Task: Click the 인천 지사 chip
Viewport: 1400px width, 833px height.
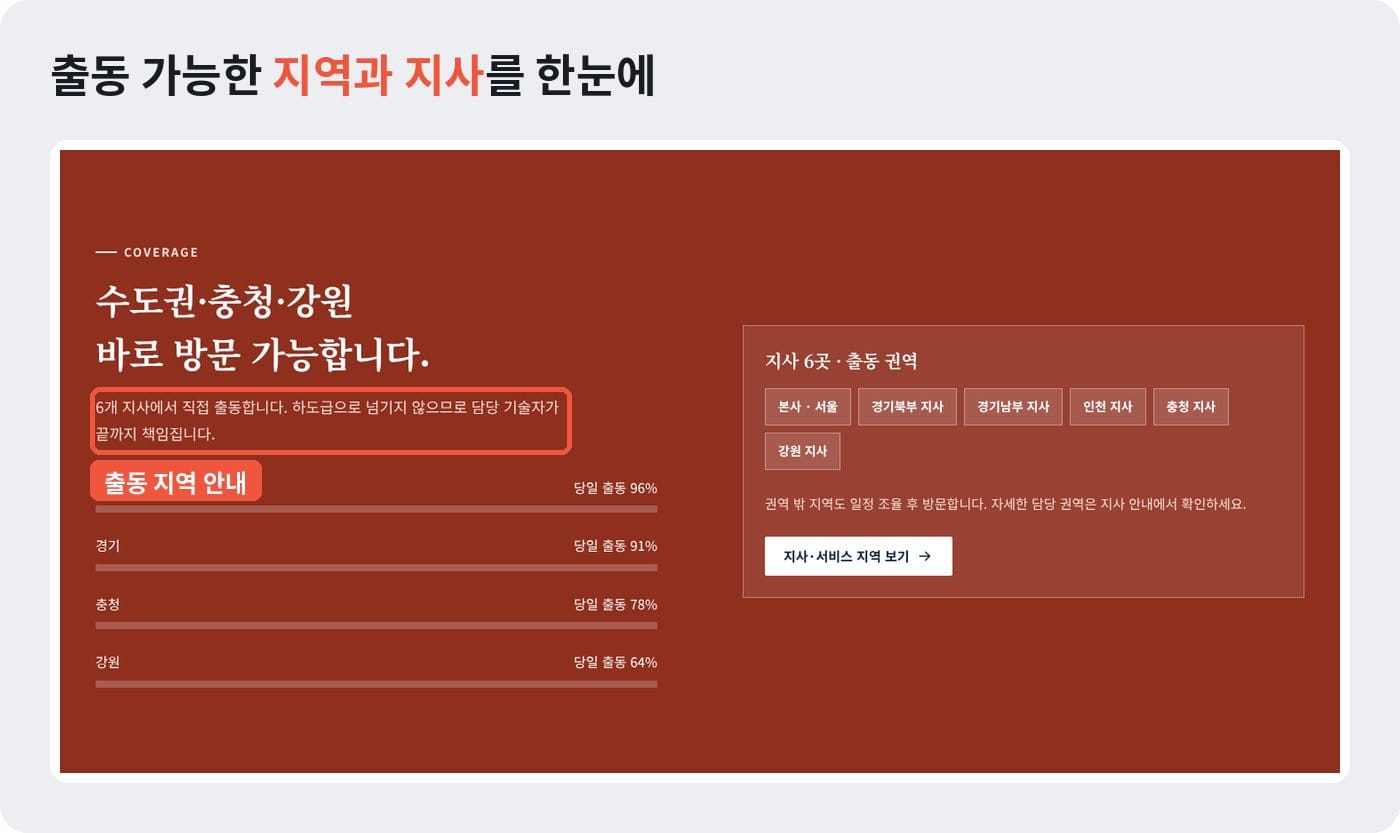Action: [1107, 407]
